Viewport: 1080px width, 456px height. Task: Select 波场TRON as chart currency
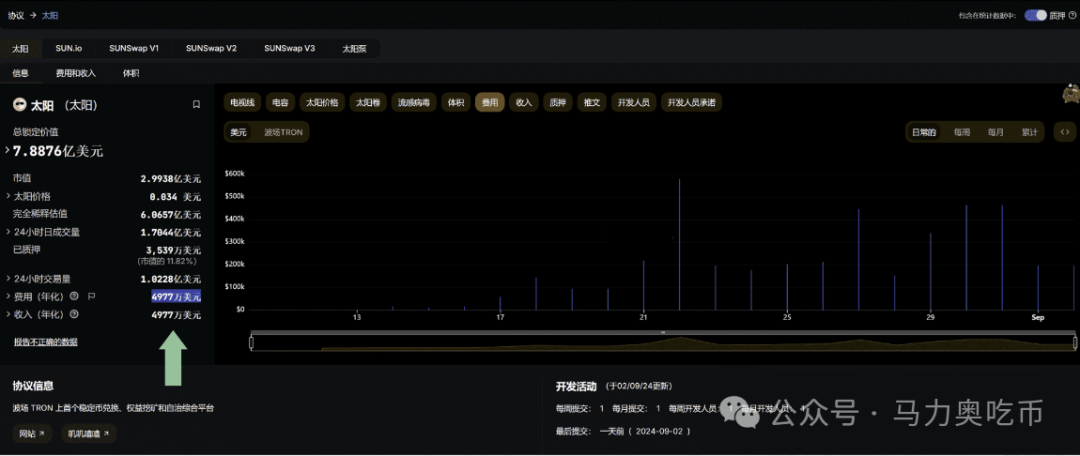coord(283,132)
